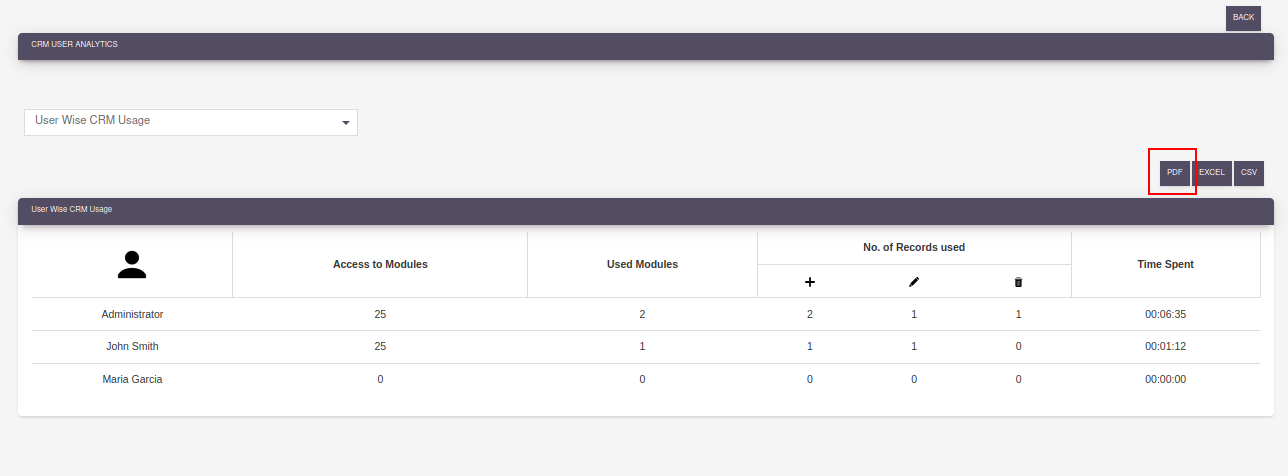
Task: Select the Maria Garcia user name
Action: coord(132,380)
